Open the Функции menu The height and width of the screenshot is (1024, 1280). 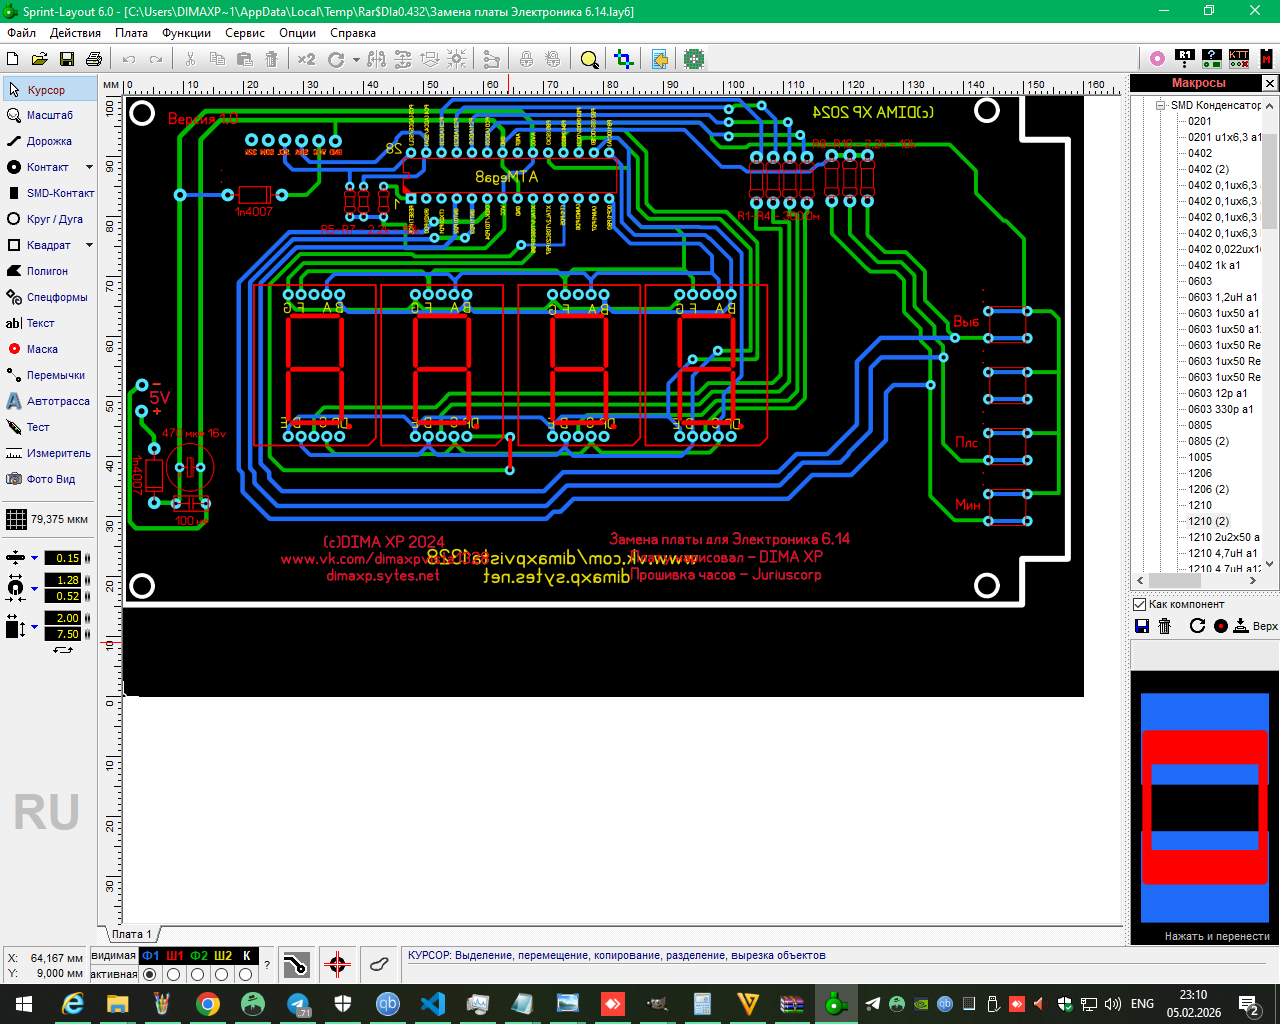tap(186, 33)
